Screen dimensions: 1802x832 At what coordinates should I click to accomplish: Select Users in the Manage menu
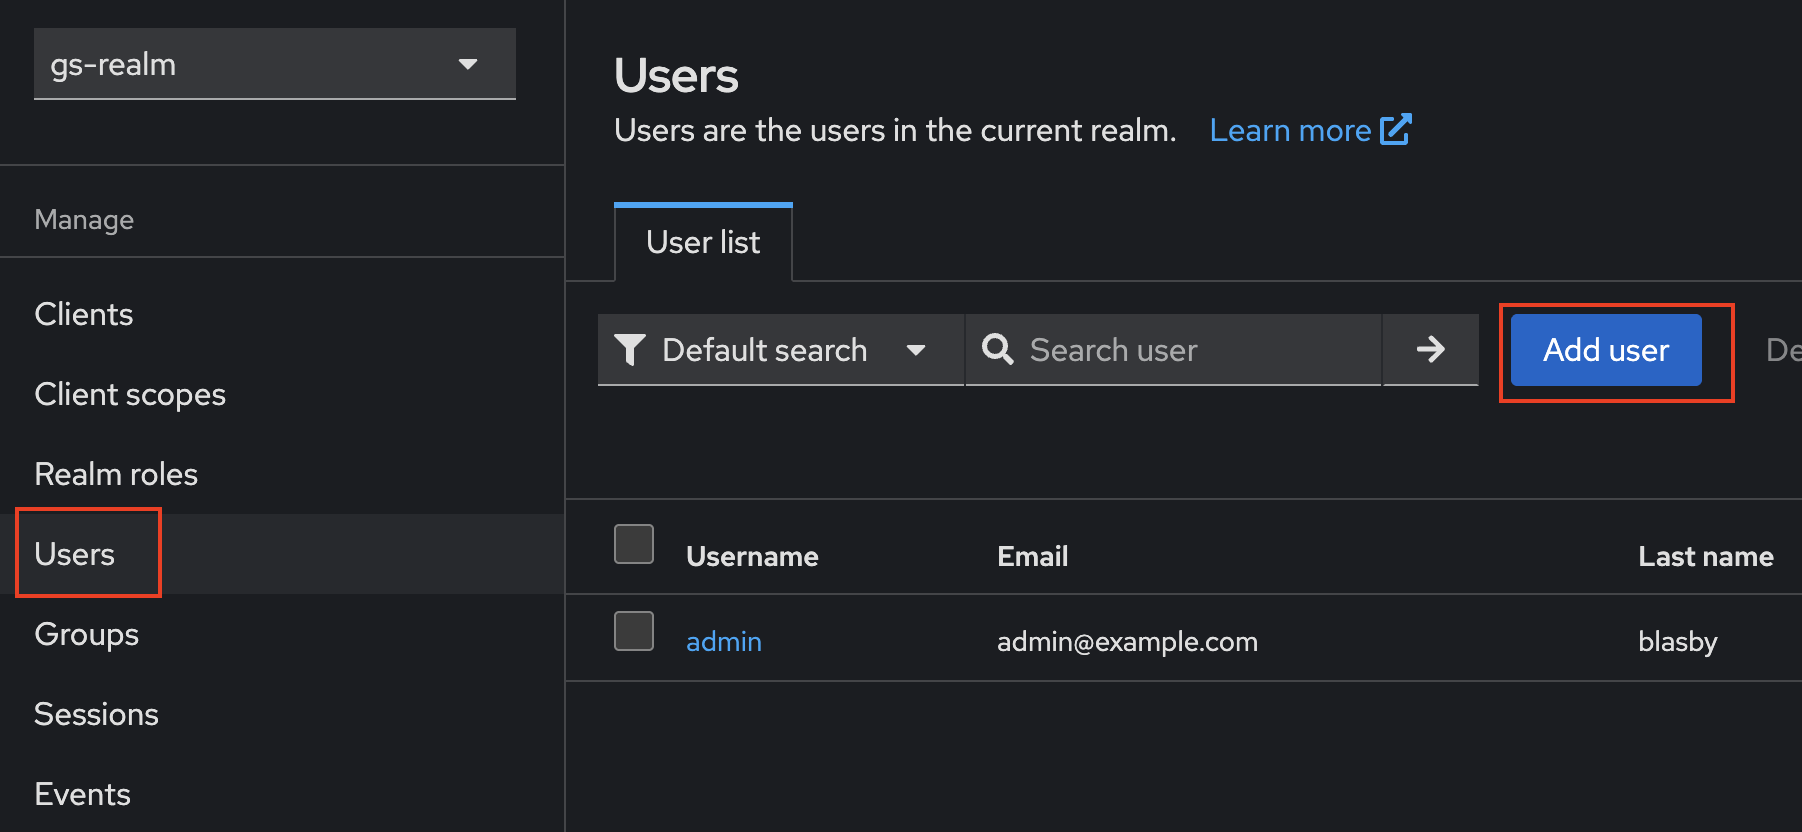click(x=75, y=555)
